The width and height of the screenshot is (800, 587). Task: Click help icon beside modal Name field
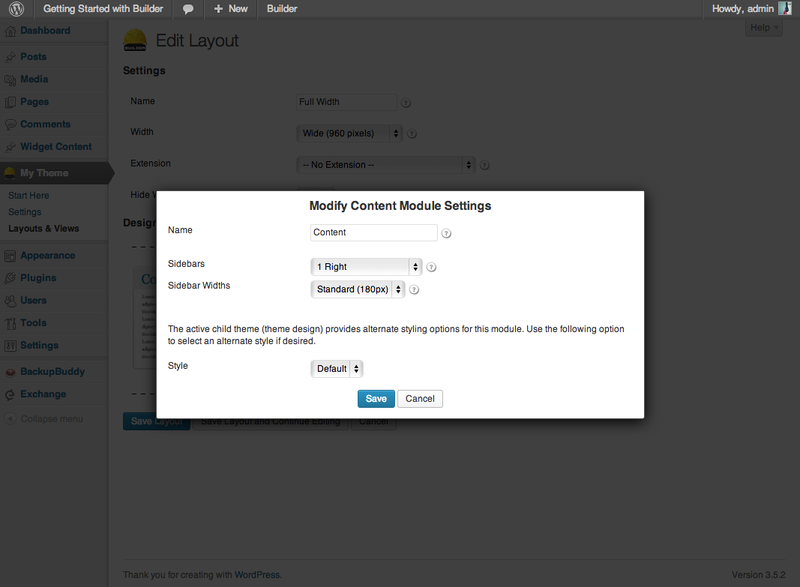(446, 234)
